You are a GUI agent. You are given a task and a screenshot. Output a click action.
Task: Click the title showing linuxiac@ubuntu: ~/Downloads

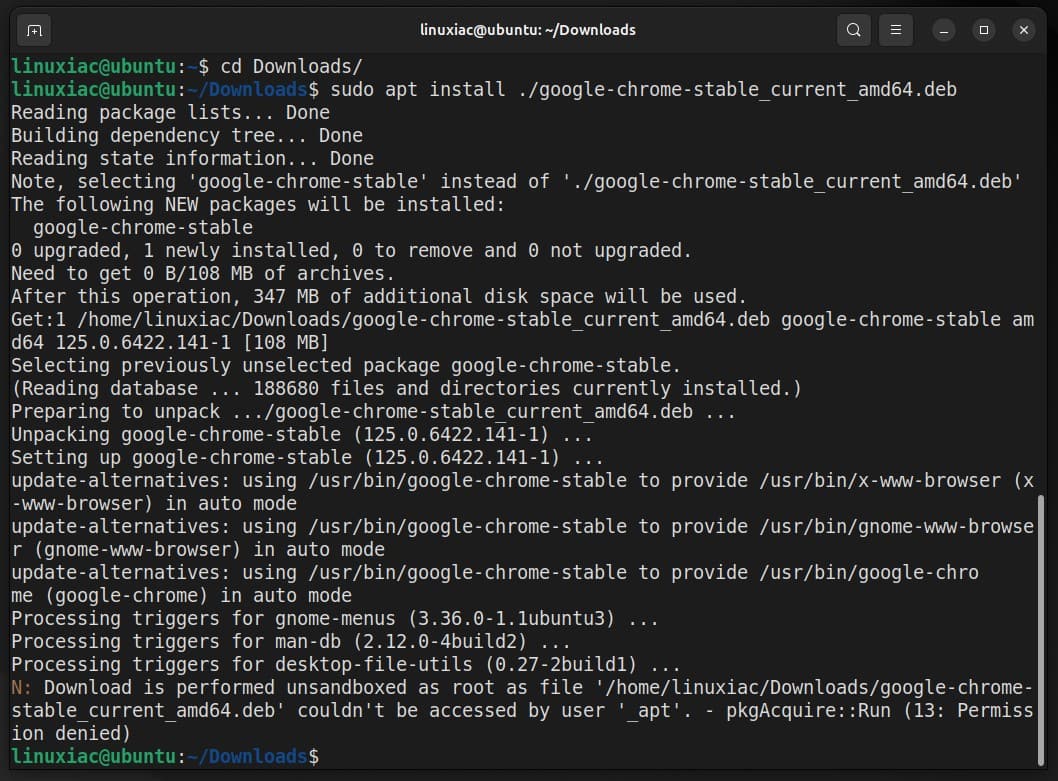pos(527,30)
